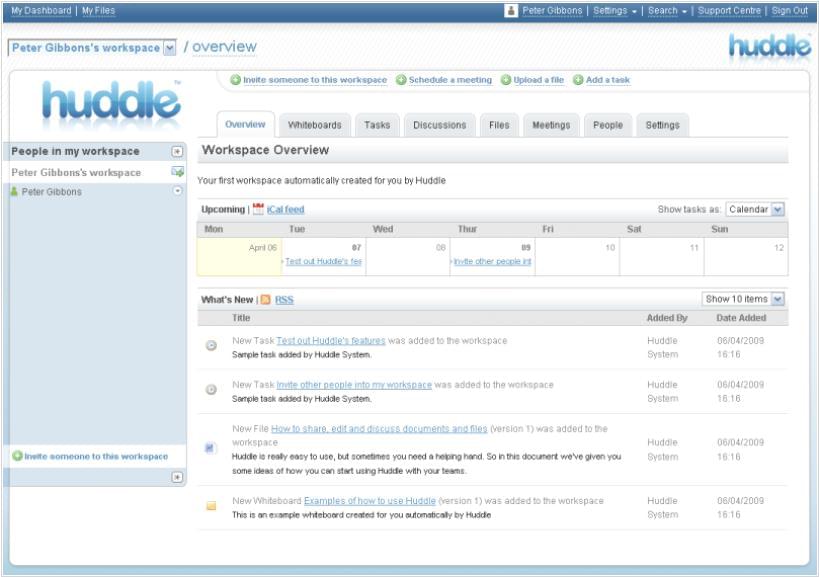The height and width of the screenshot is (577, 819).
Task: Open the Support Centre link
Action: point(729,10)
